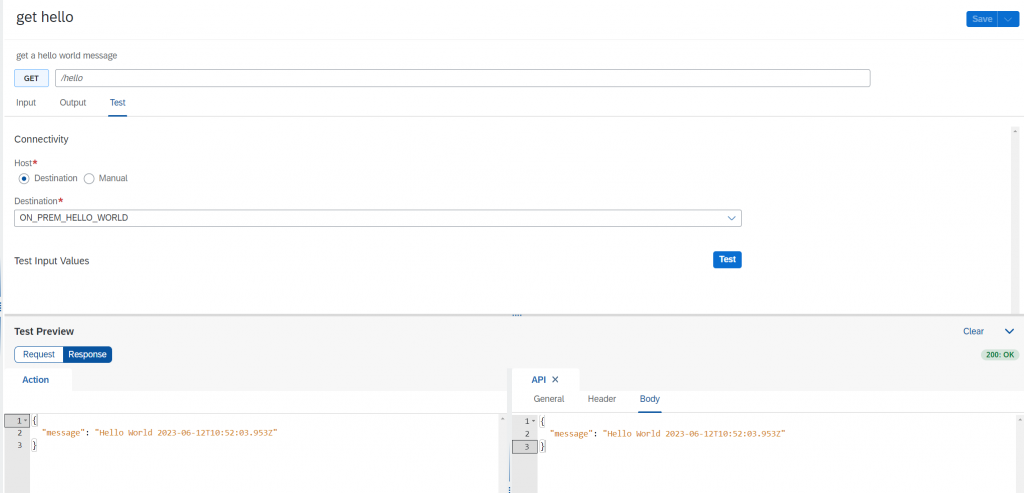Click the message line in API Body editor
Viewport: 1024px width, 493px height.
pyautogui.click(x=667, y=434)
